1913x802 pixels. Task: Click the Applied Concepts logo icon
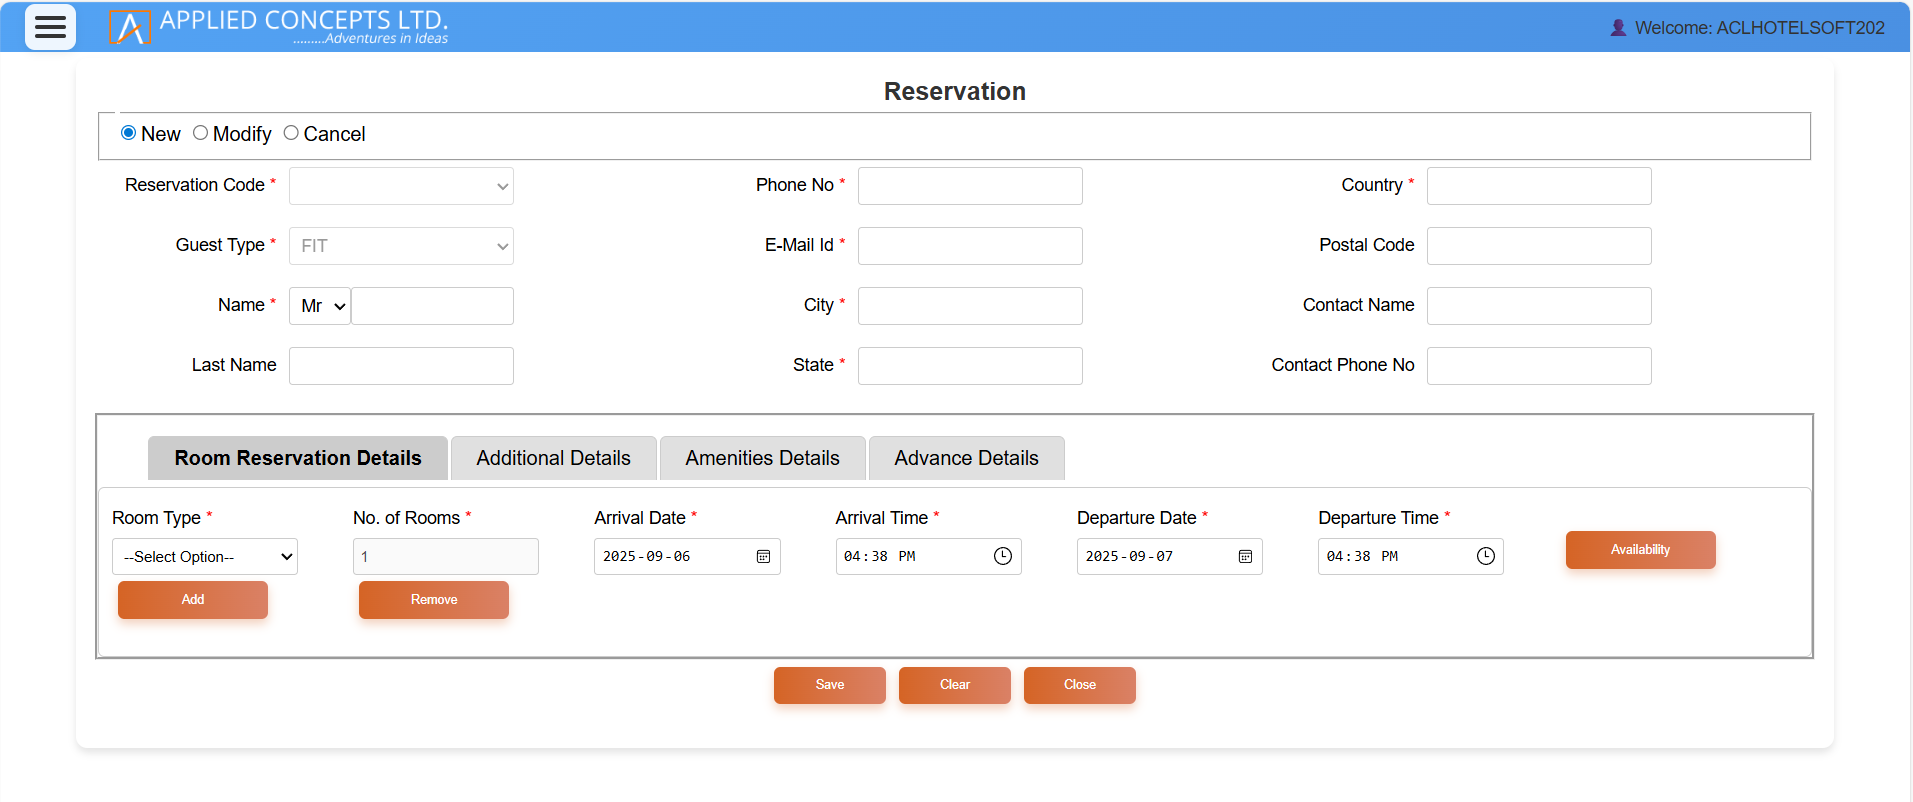coord(130,27)
